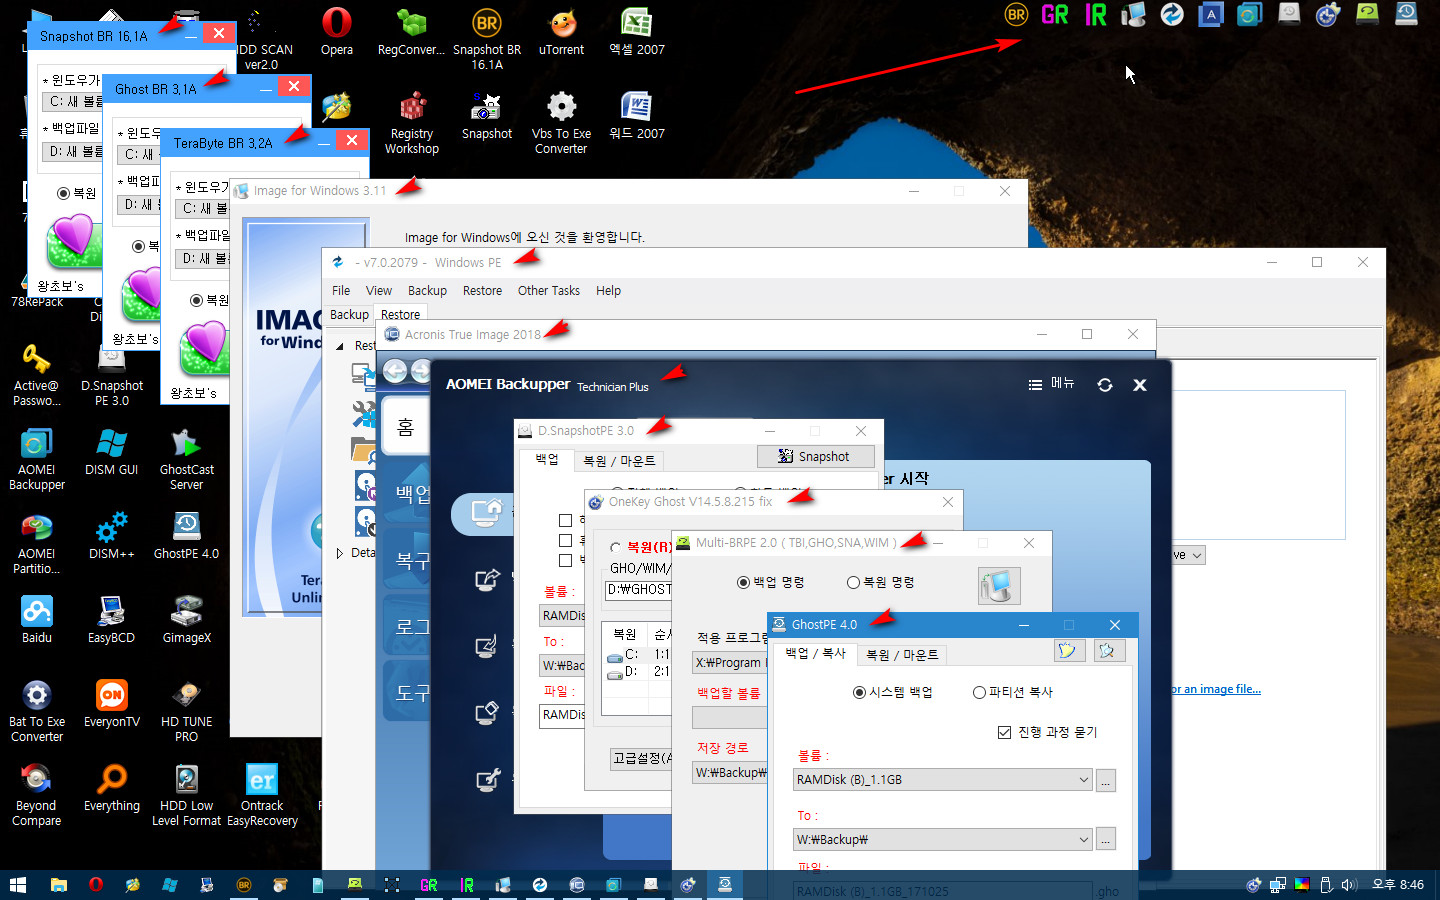Viewport: 1440px width, 900px height.
Task: Select 복원(R) radio in OneKey Ghost
Action: click(641, 548)
